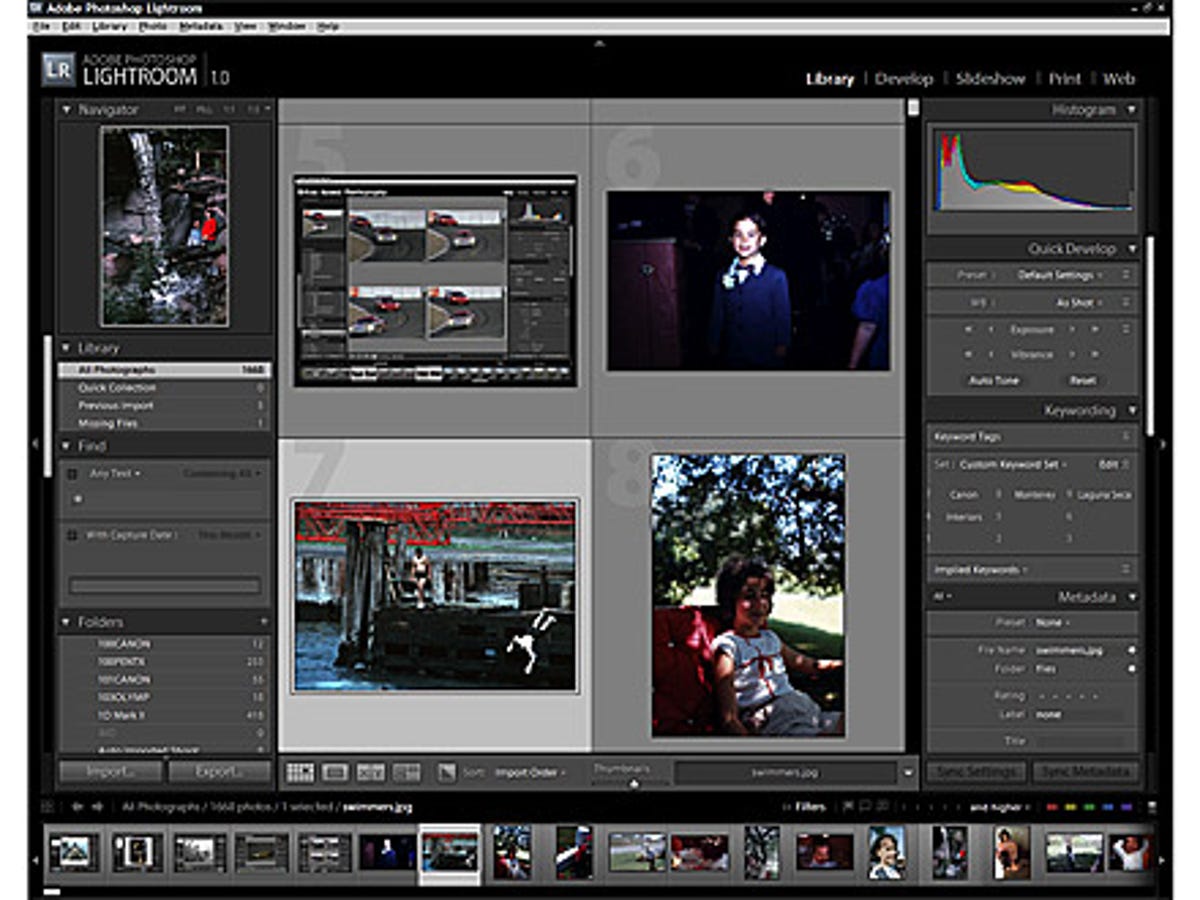Click the forward arrow in filmstrip header

pos(97,807)
